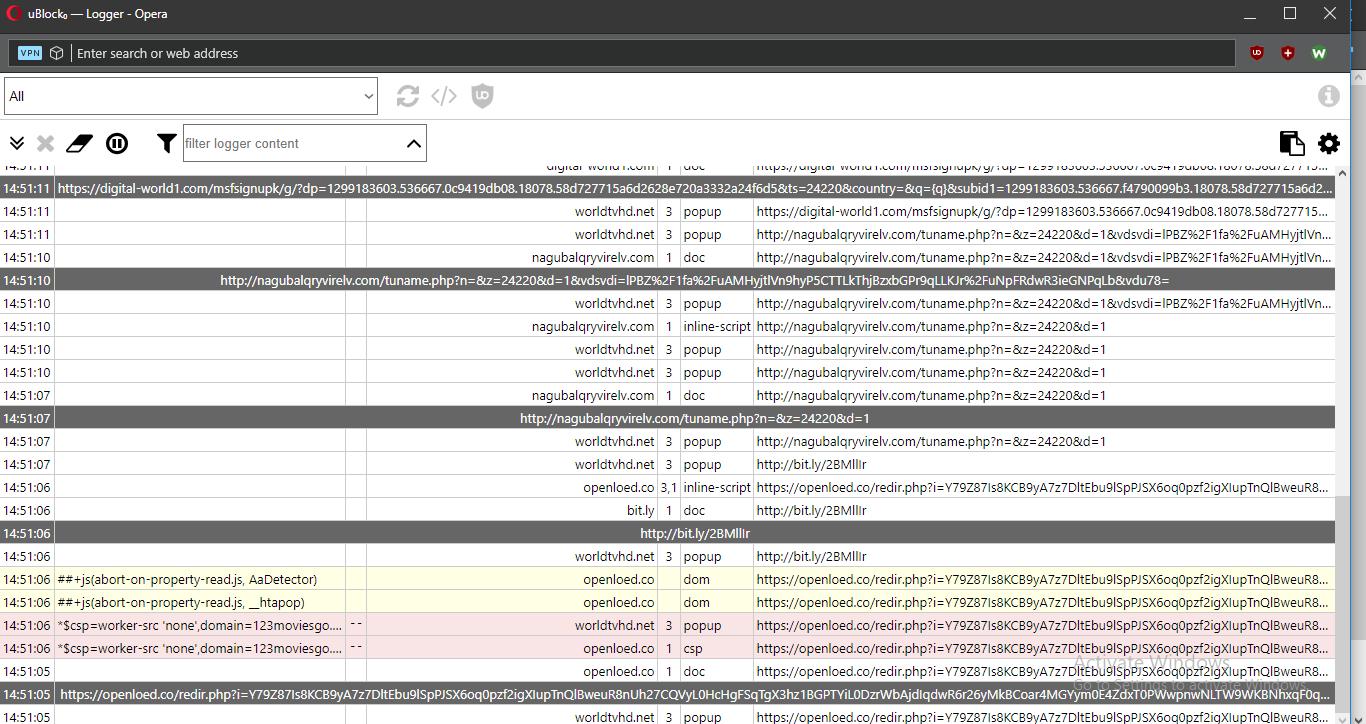This screenshot has width=1366, height=724.
Task: Select the uBlock Origin extension shield icon
Action: [1256, 52]
